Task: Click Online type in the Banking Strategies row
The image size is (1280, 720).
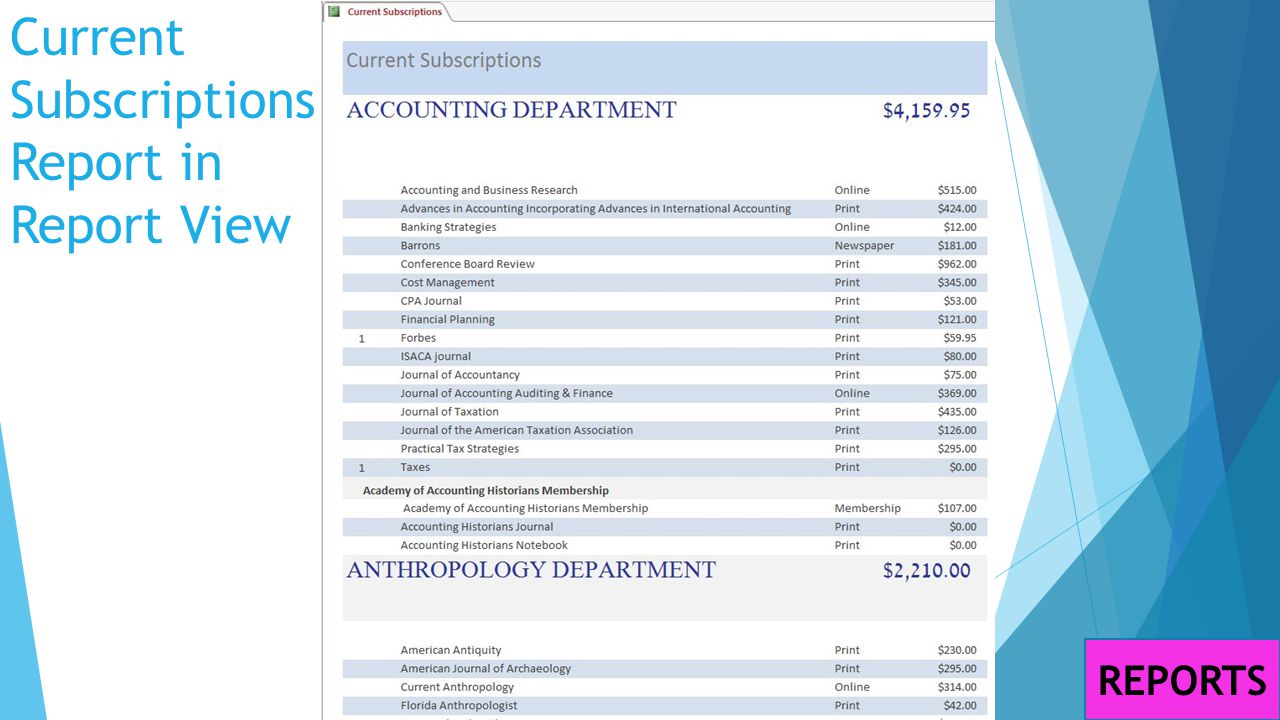Action: 852,227
